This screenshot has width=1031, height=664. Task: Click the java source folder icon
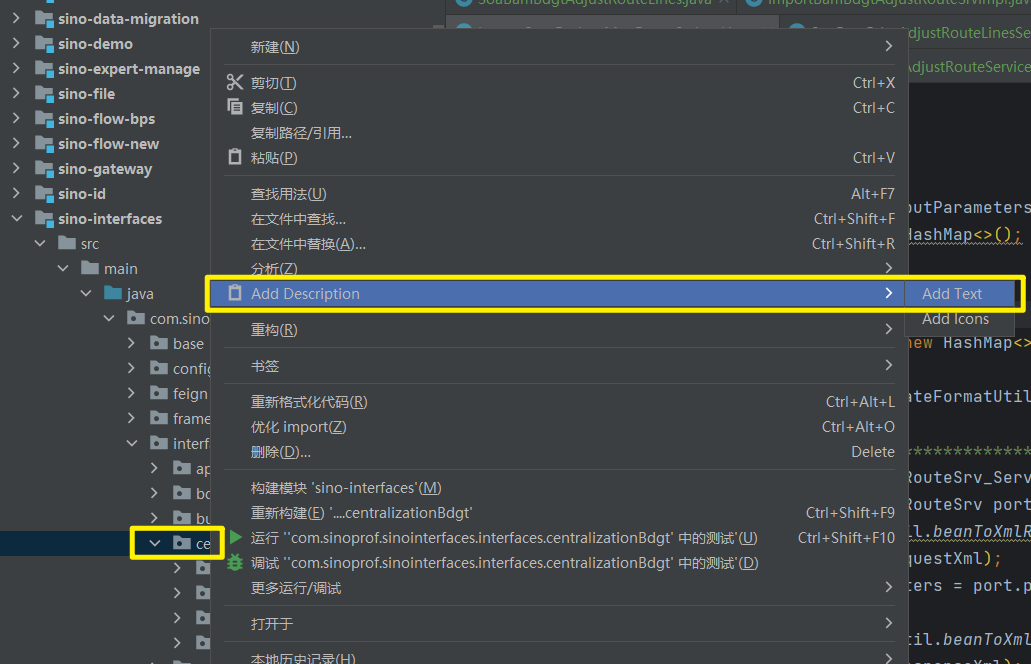pos(112,293)
